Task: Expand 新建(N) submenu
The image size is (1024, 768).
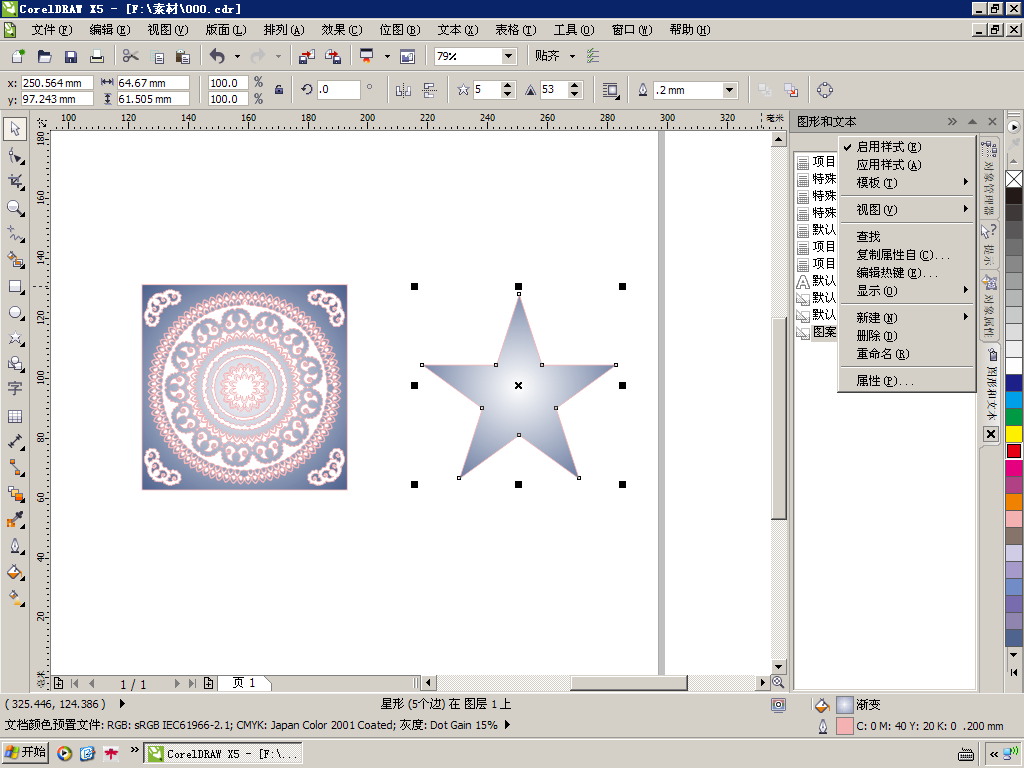Action: 907,317
